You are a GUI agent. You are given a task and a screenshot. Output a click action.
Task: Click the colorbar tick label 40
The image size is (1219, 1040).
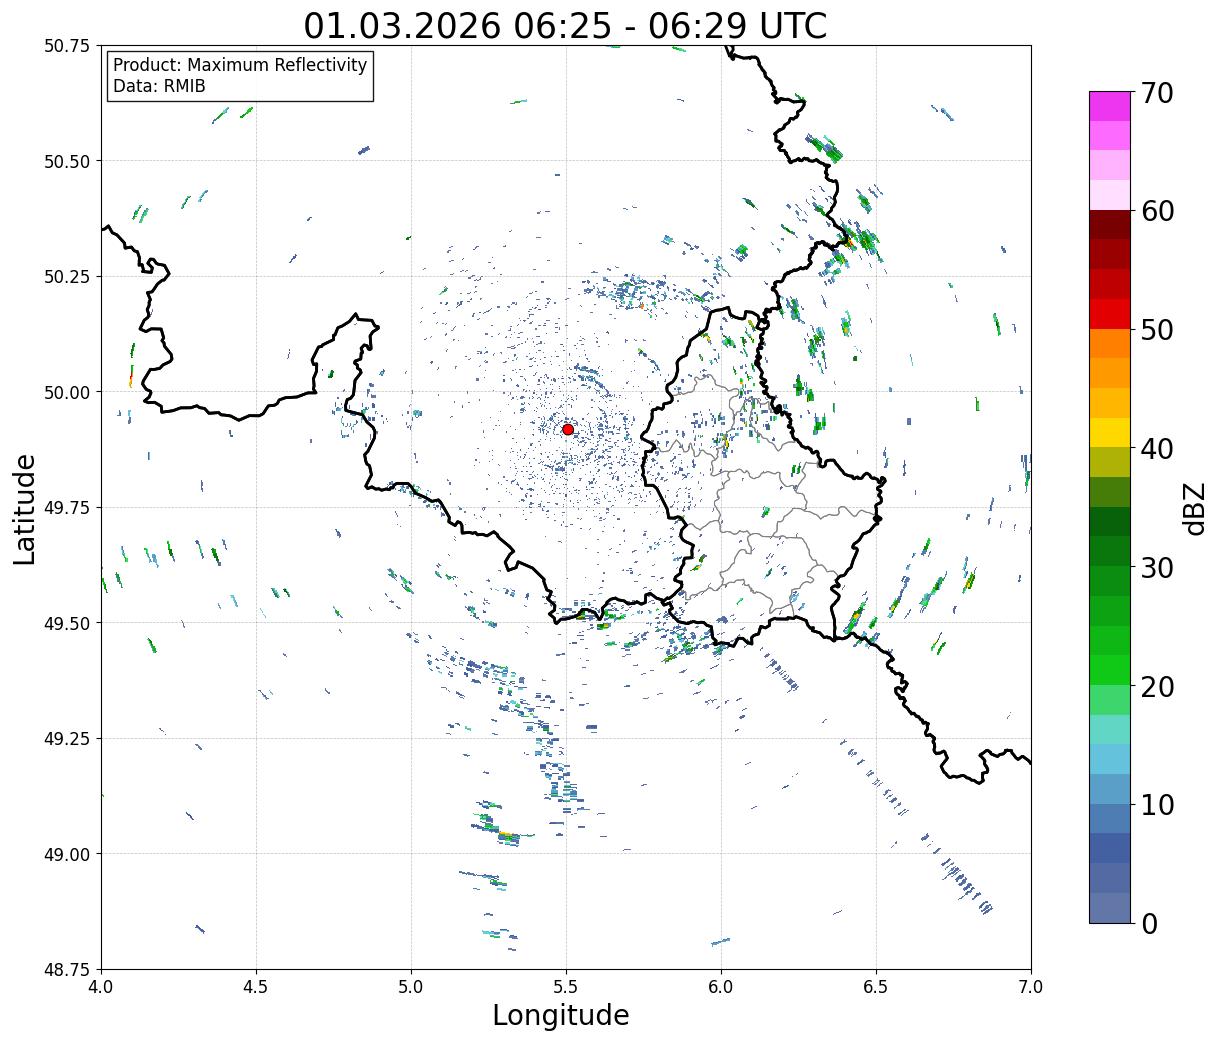(1157, 449)
